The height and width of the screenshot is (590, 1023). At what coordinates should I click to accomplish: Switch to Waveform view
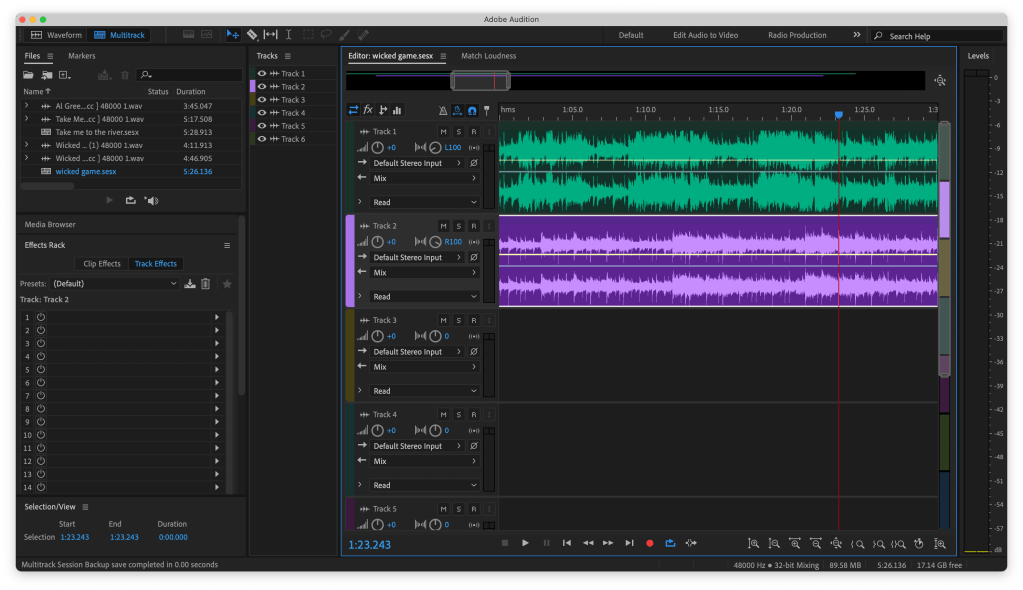[56, 35]
